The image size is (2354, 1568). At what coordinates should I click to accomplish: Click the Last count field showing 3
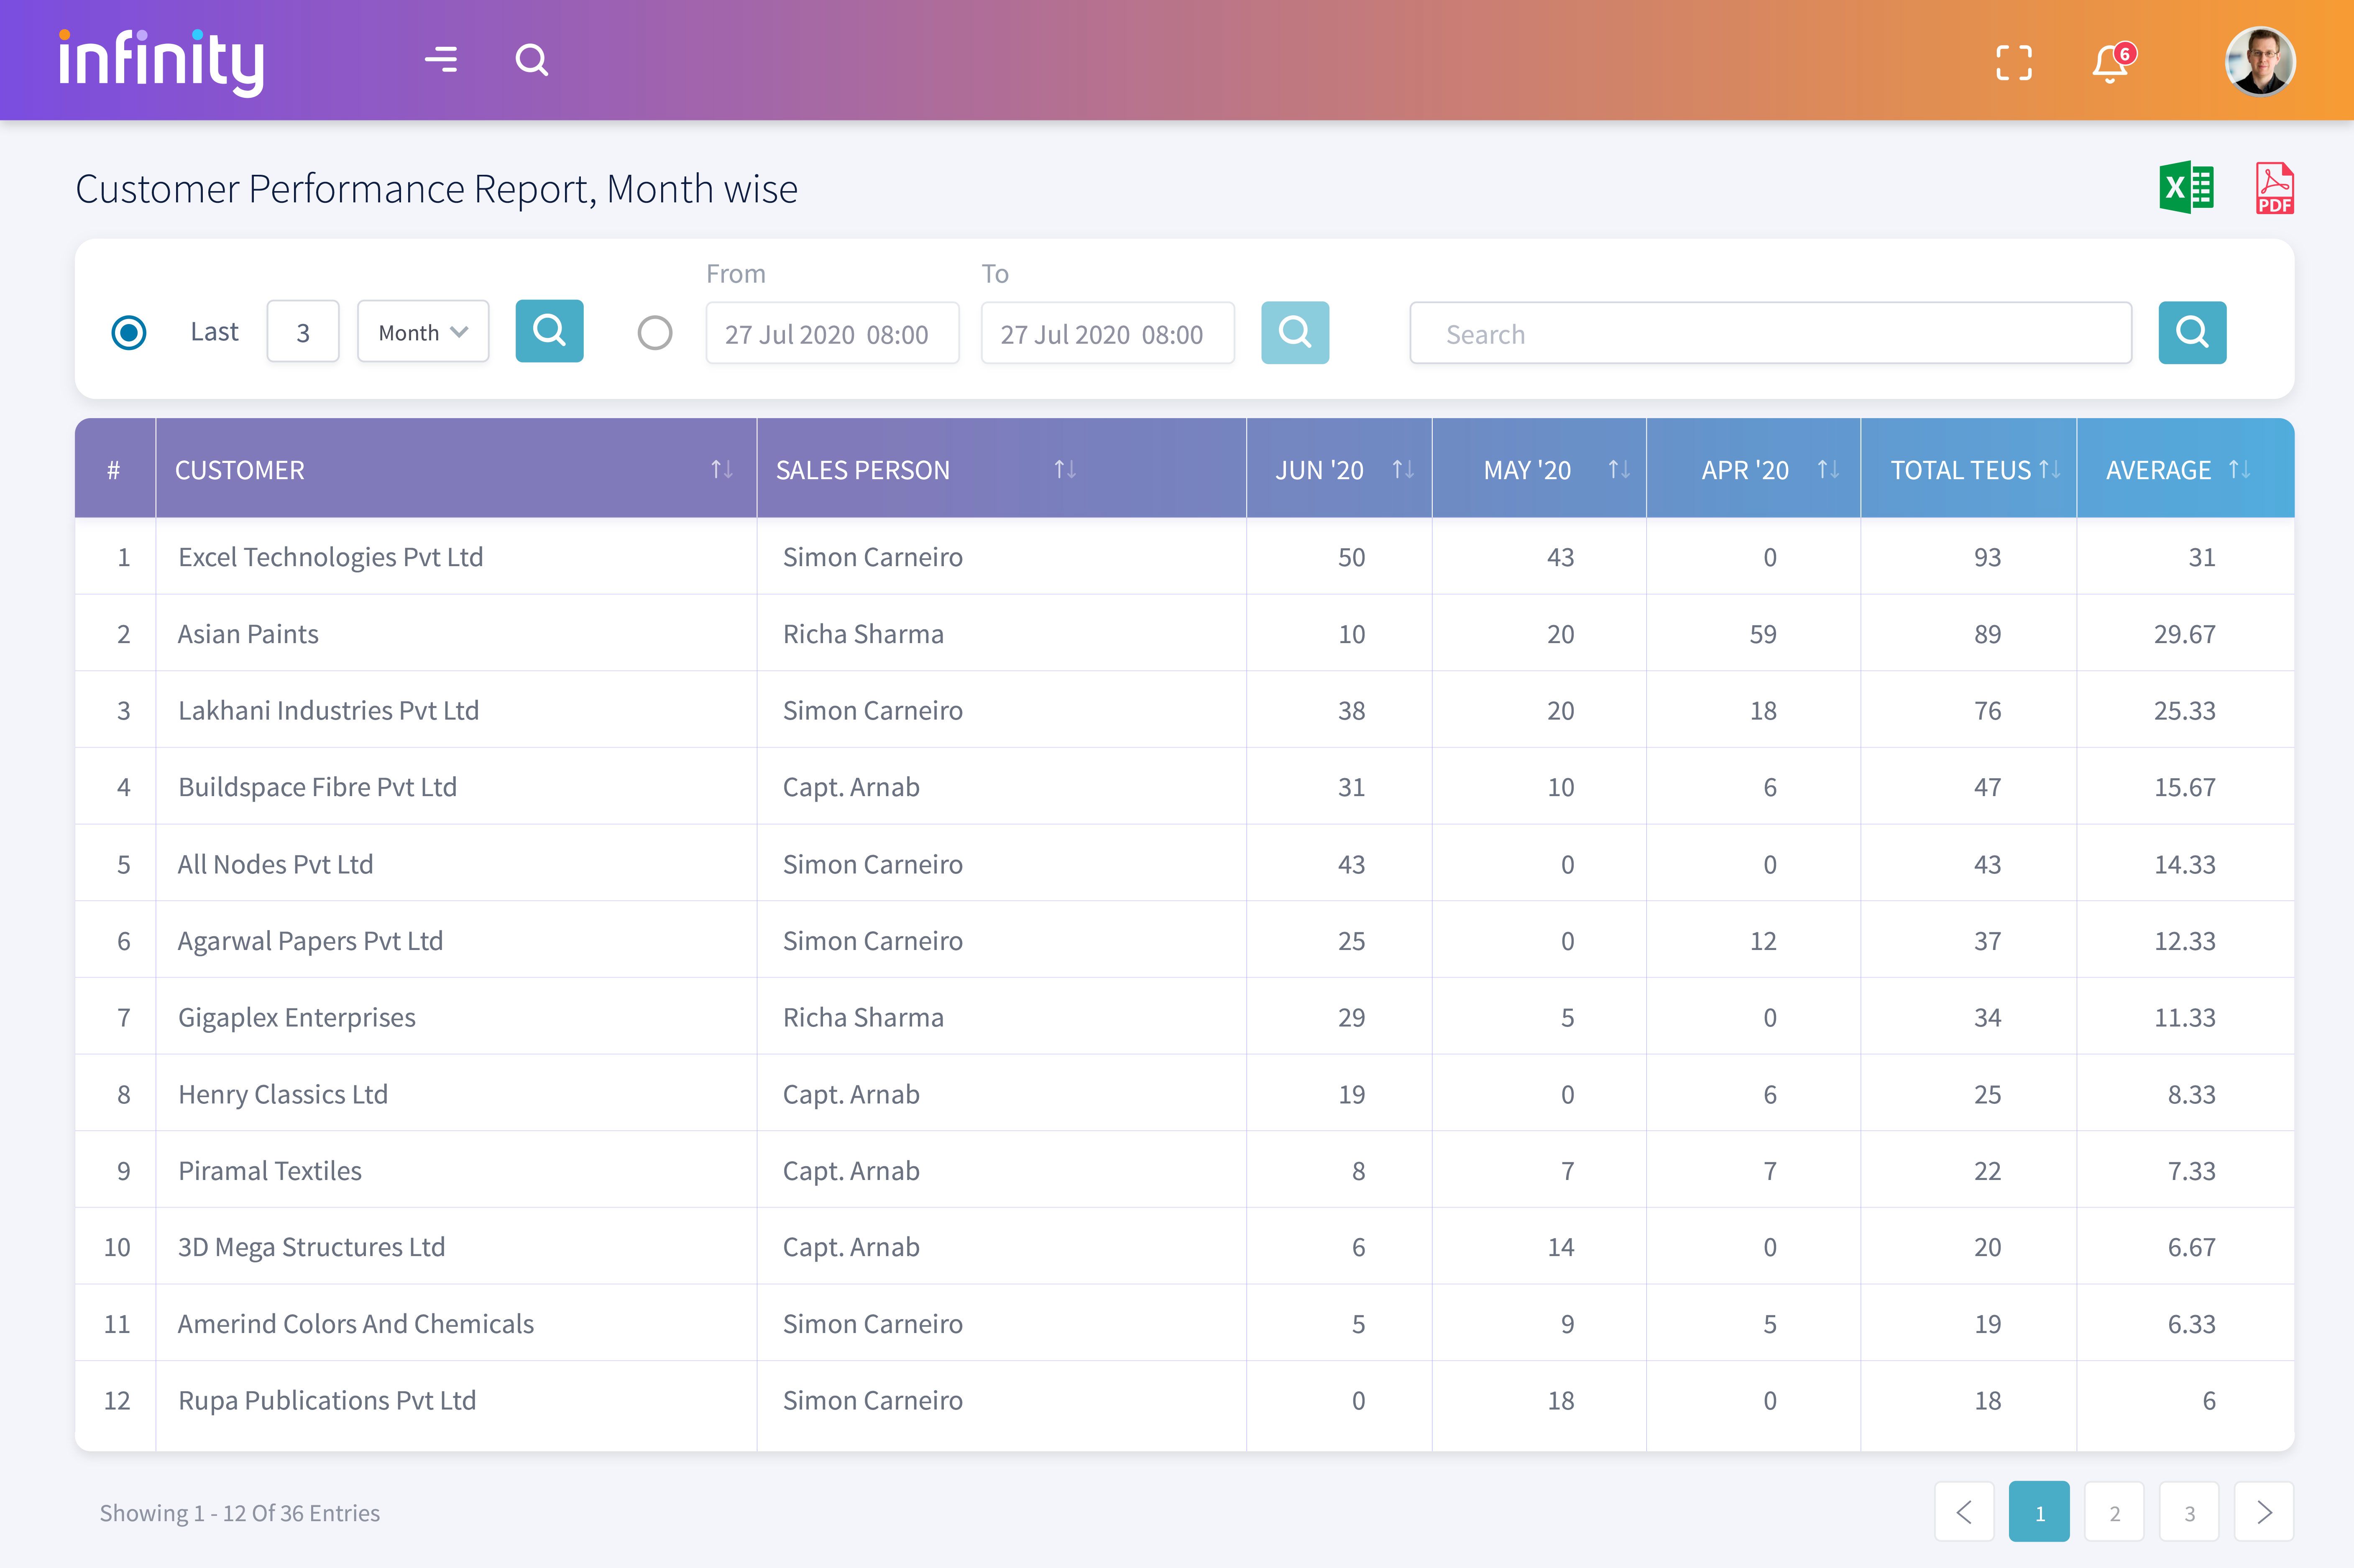point(303,331)
